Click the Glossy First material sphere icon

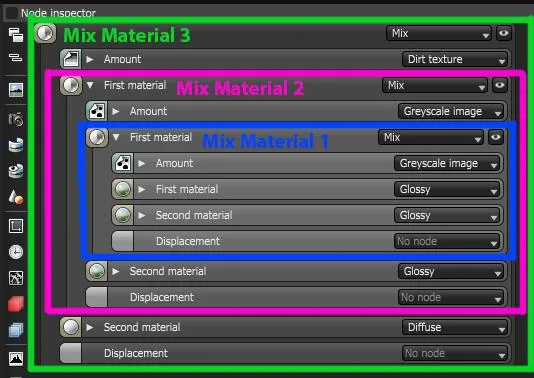[x=123, y=189]
